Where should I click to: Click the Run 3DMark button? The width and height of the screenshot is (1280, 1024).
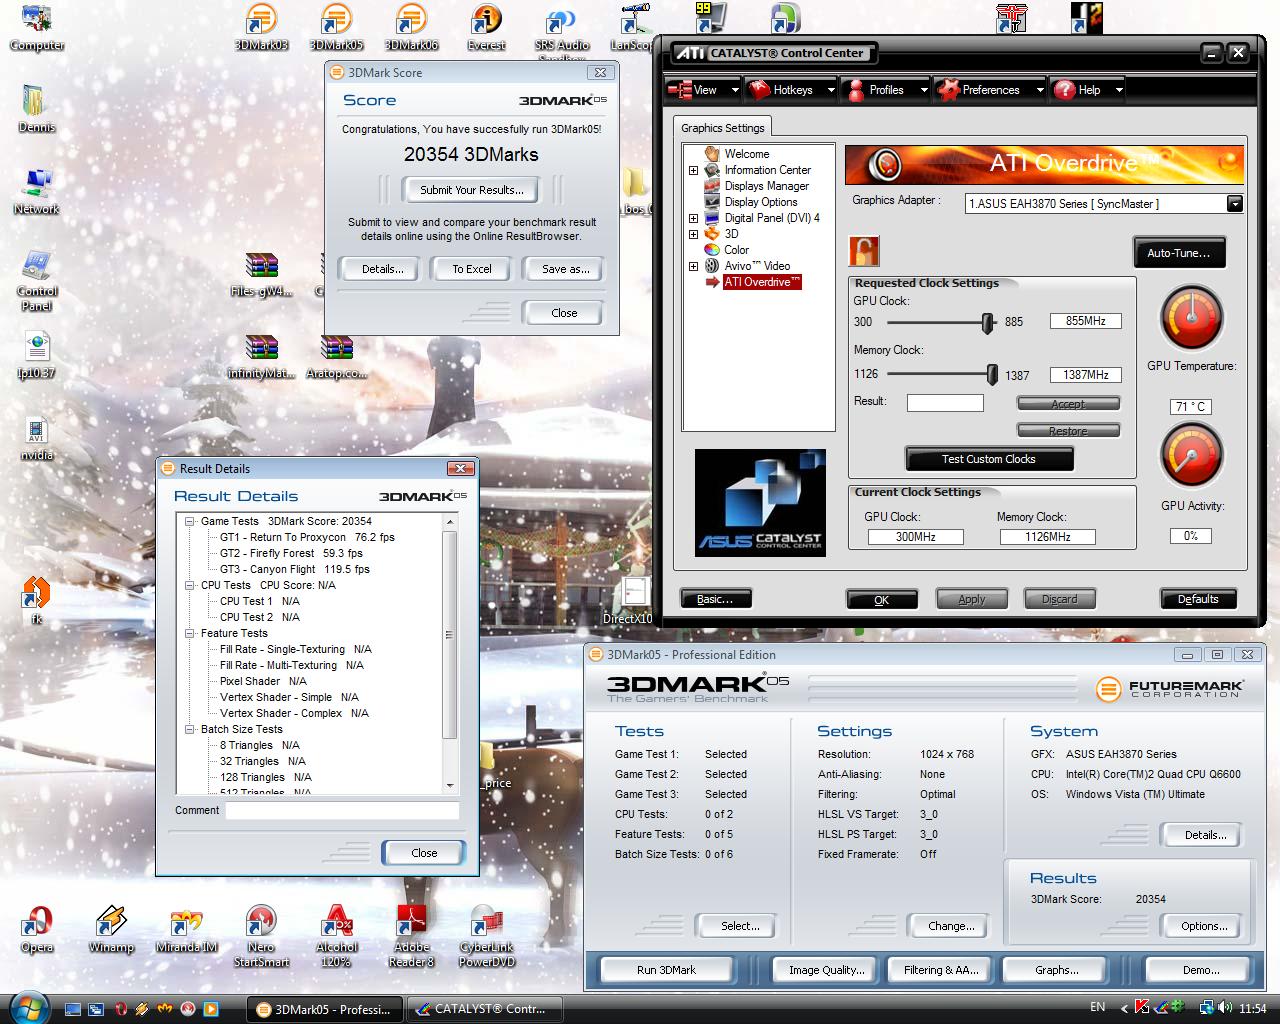click(x=666, y=970)
